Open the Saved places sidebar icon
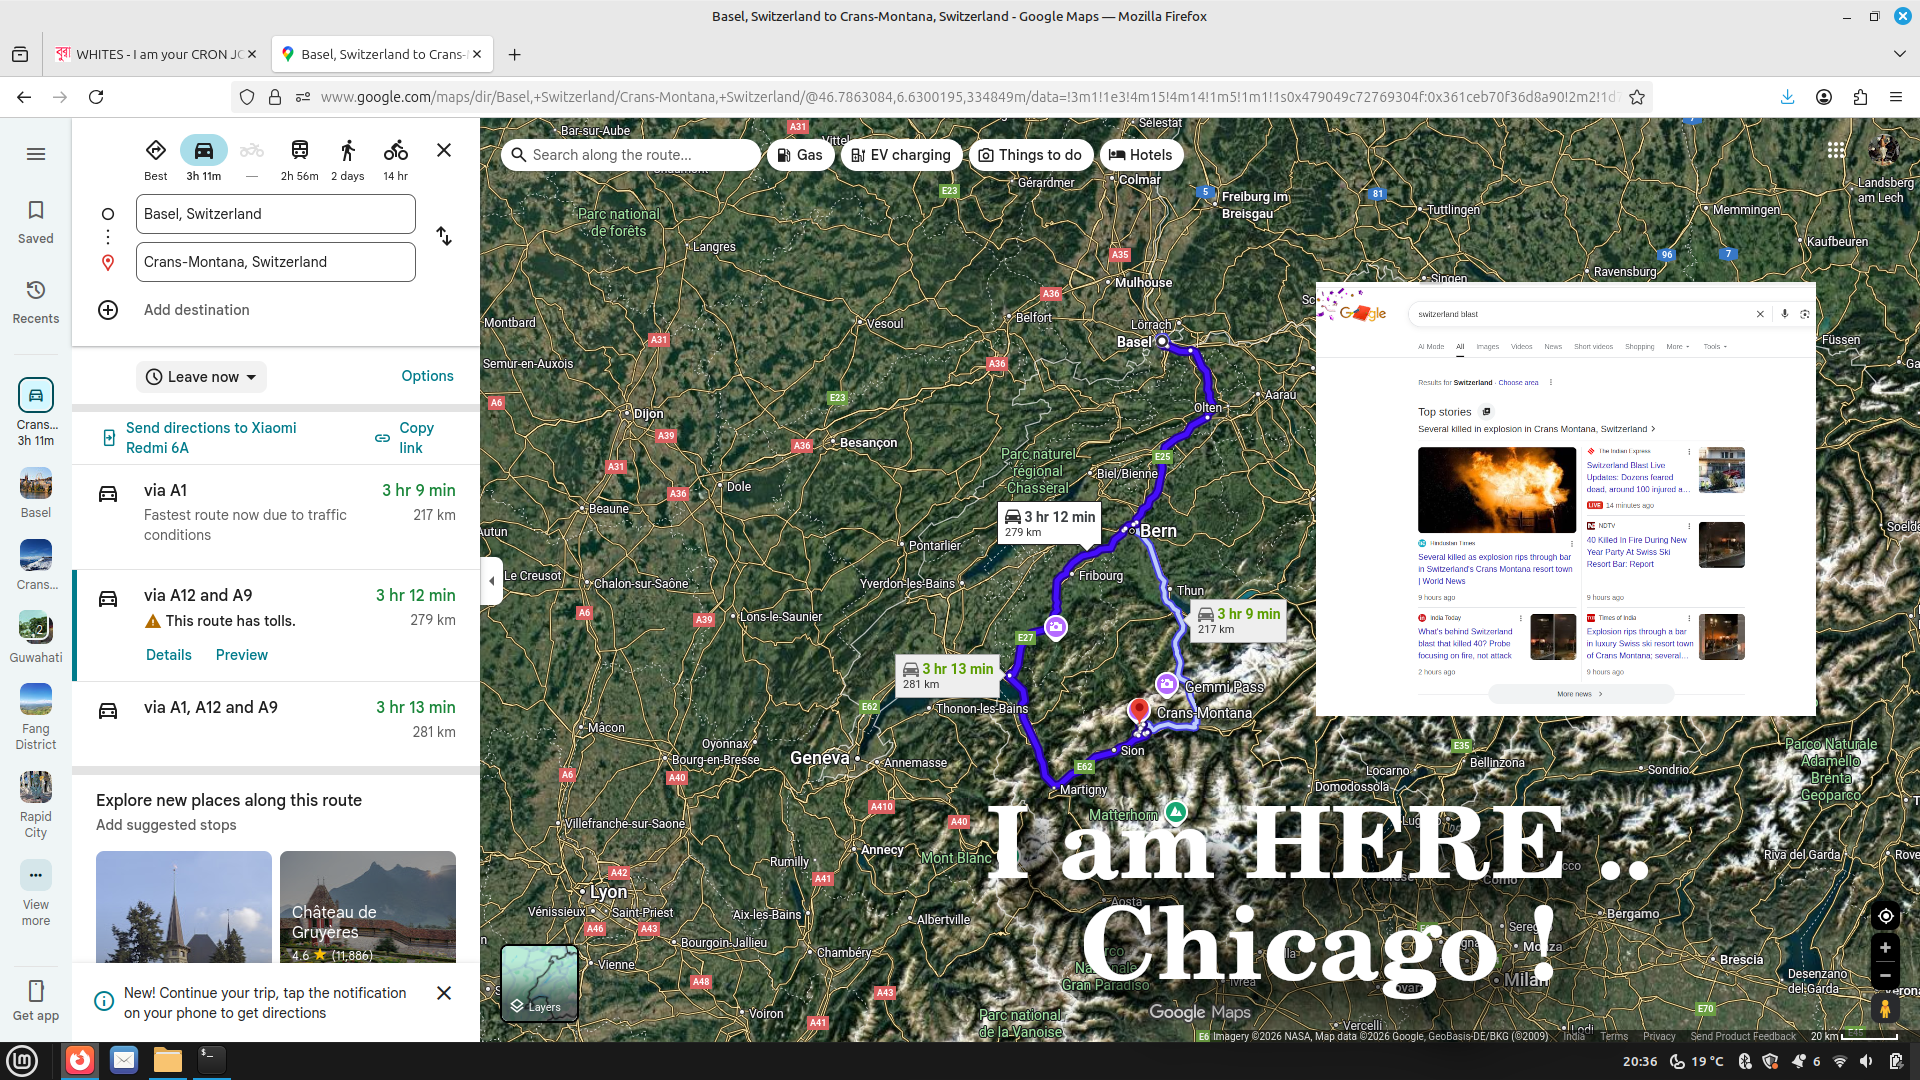 click(36, 220)
